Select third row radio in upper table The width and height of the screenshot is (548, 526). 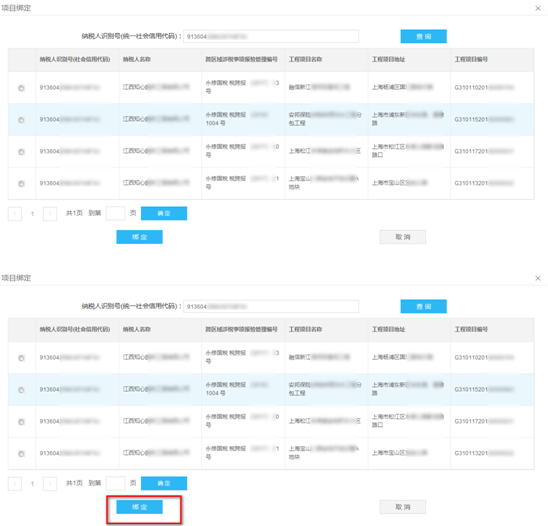(21, 152)
